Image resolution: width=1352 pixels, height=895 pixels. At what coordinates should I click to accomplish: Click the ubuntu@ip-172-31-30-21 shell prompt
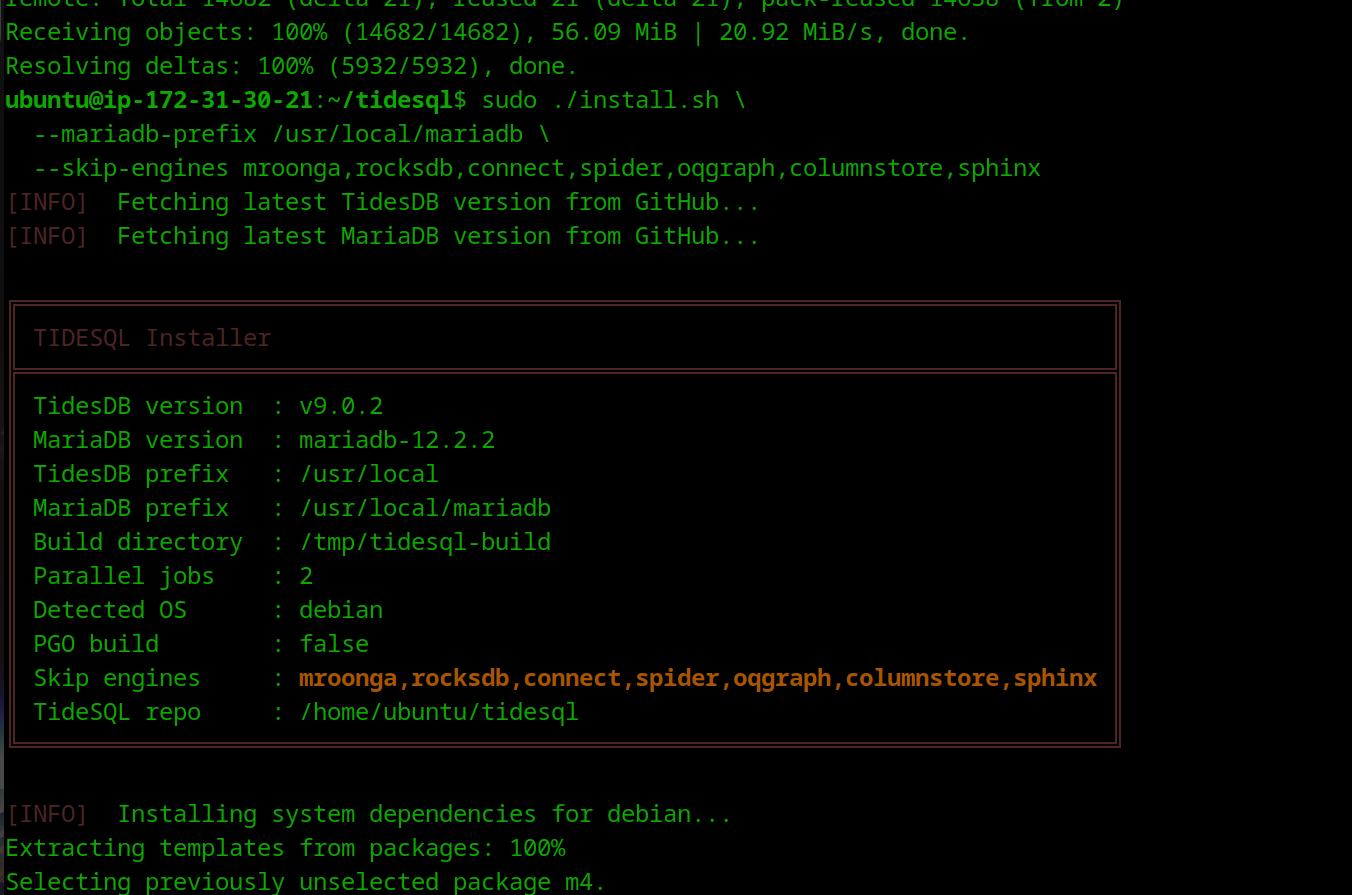[x=159, y=100]
